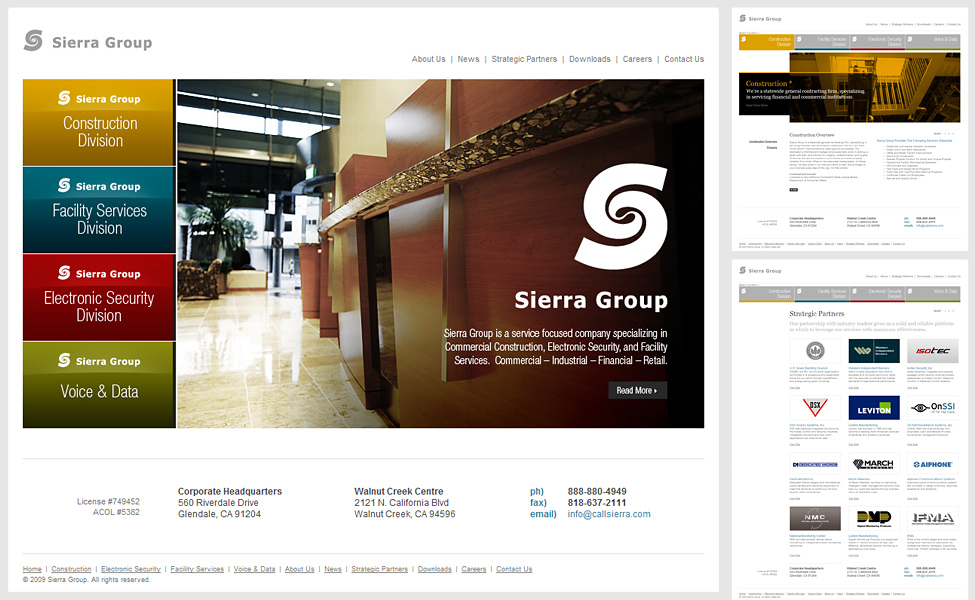The height and width of the screenshot is (600, 975).
Task: Click the License #749452 text in main footer
Action: [x=108, y=501]
